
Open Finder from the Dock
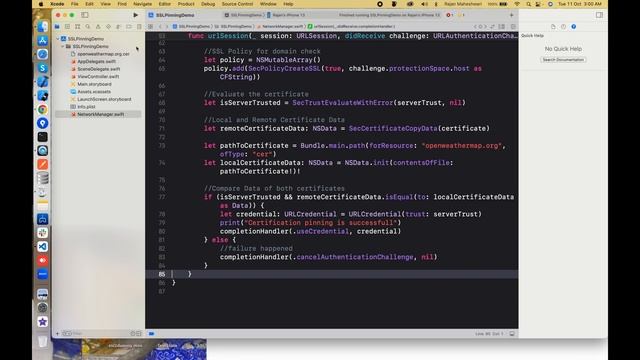[x=42, y=27]
